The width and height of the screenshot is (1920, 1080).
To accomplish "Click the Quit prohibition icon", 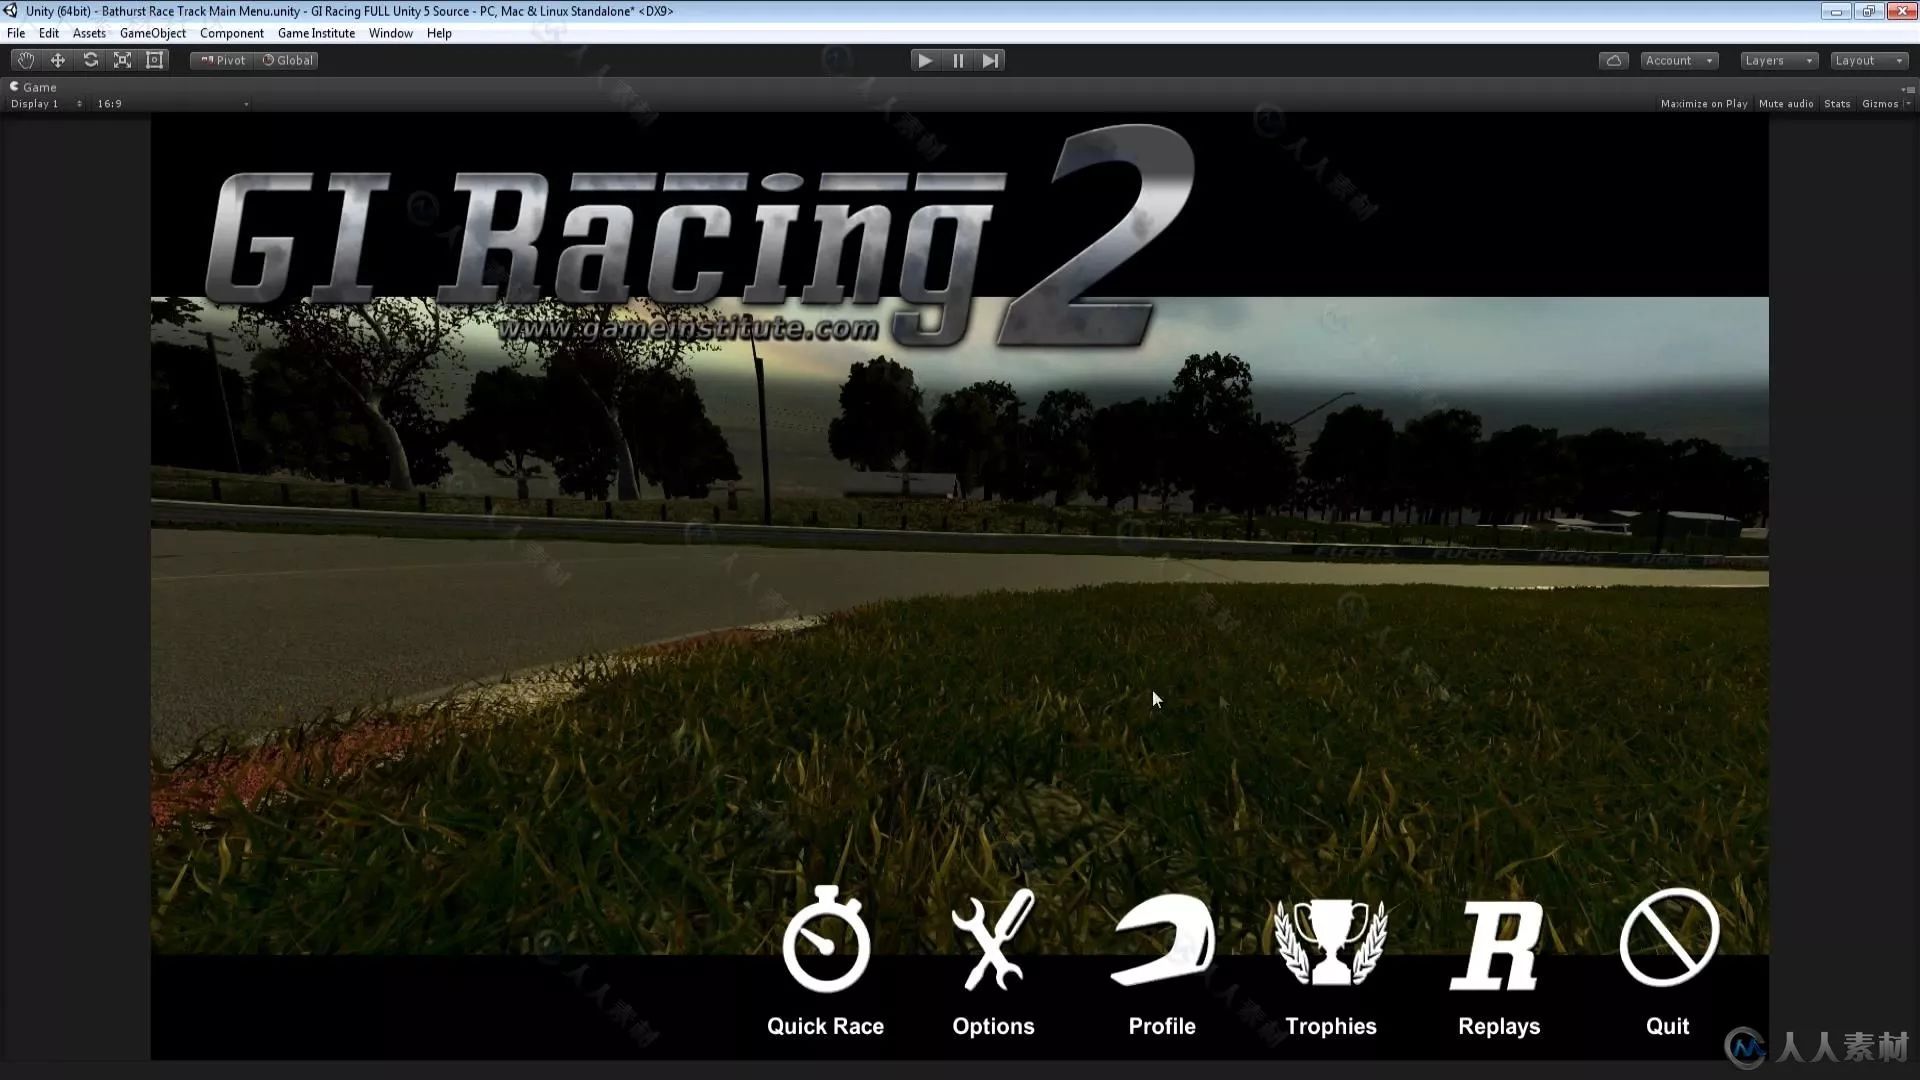I will pos(1669,937).
